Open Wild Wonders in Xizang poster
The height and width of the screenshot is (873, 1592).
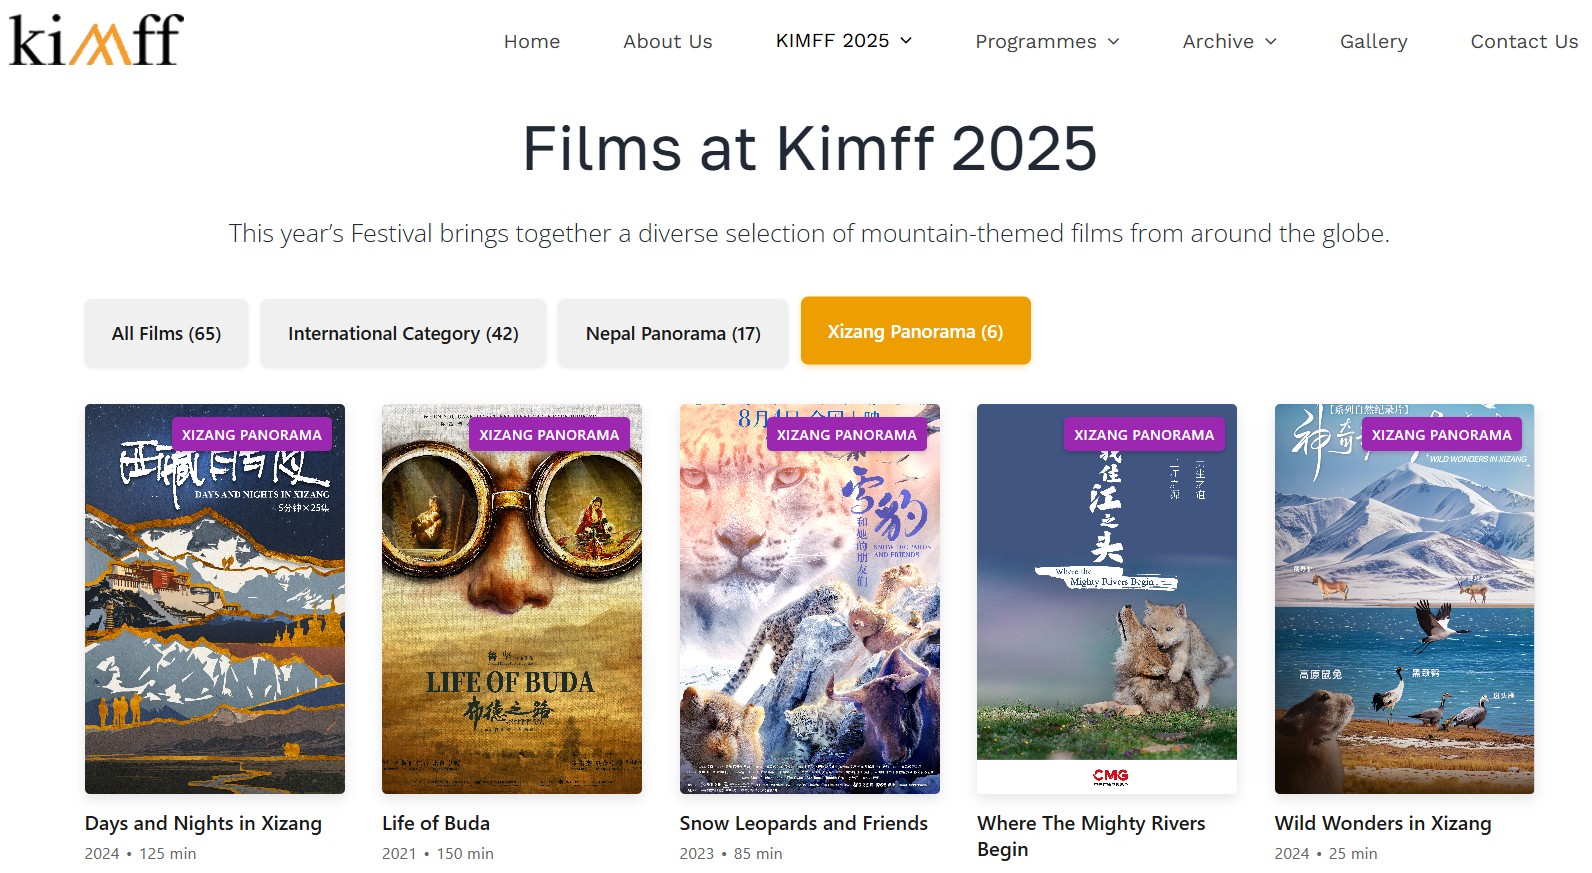[1404, 599]
